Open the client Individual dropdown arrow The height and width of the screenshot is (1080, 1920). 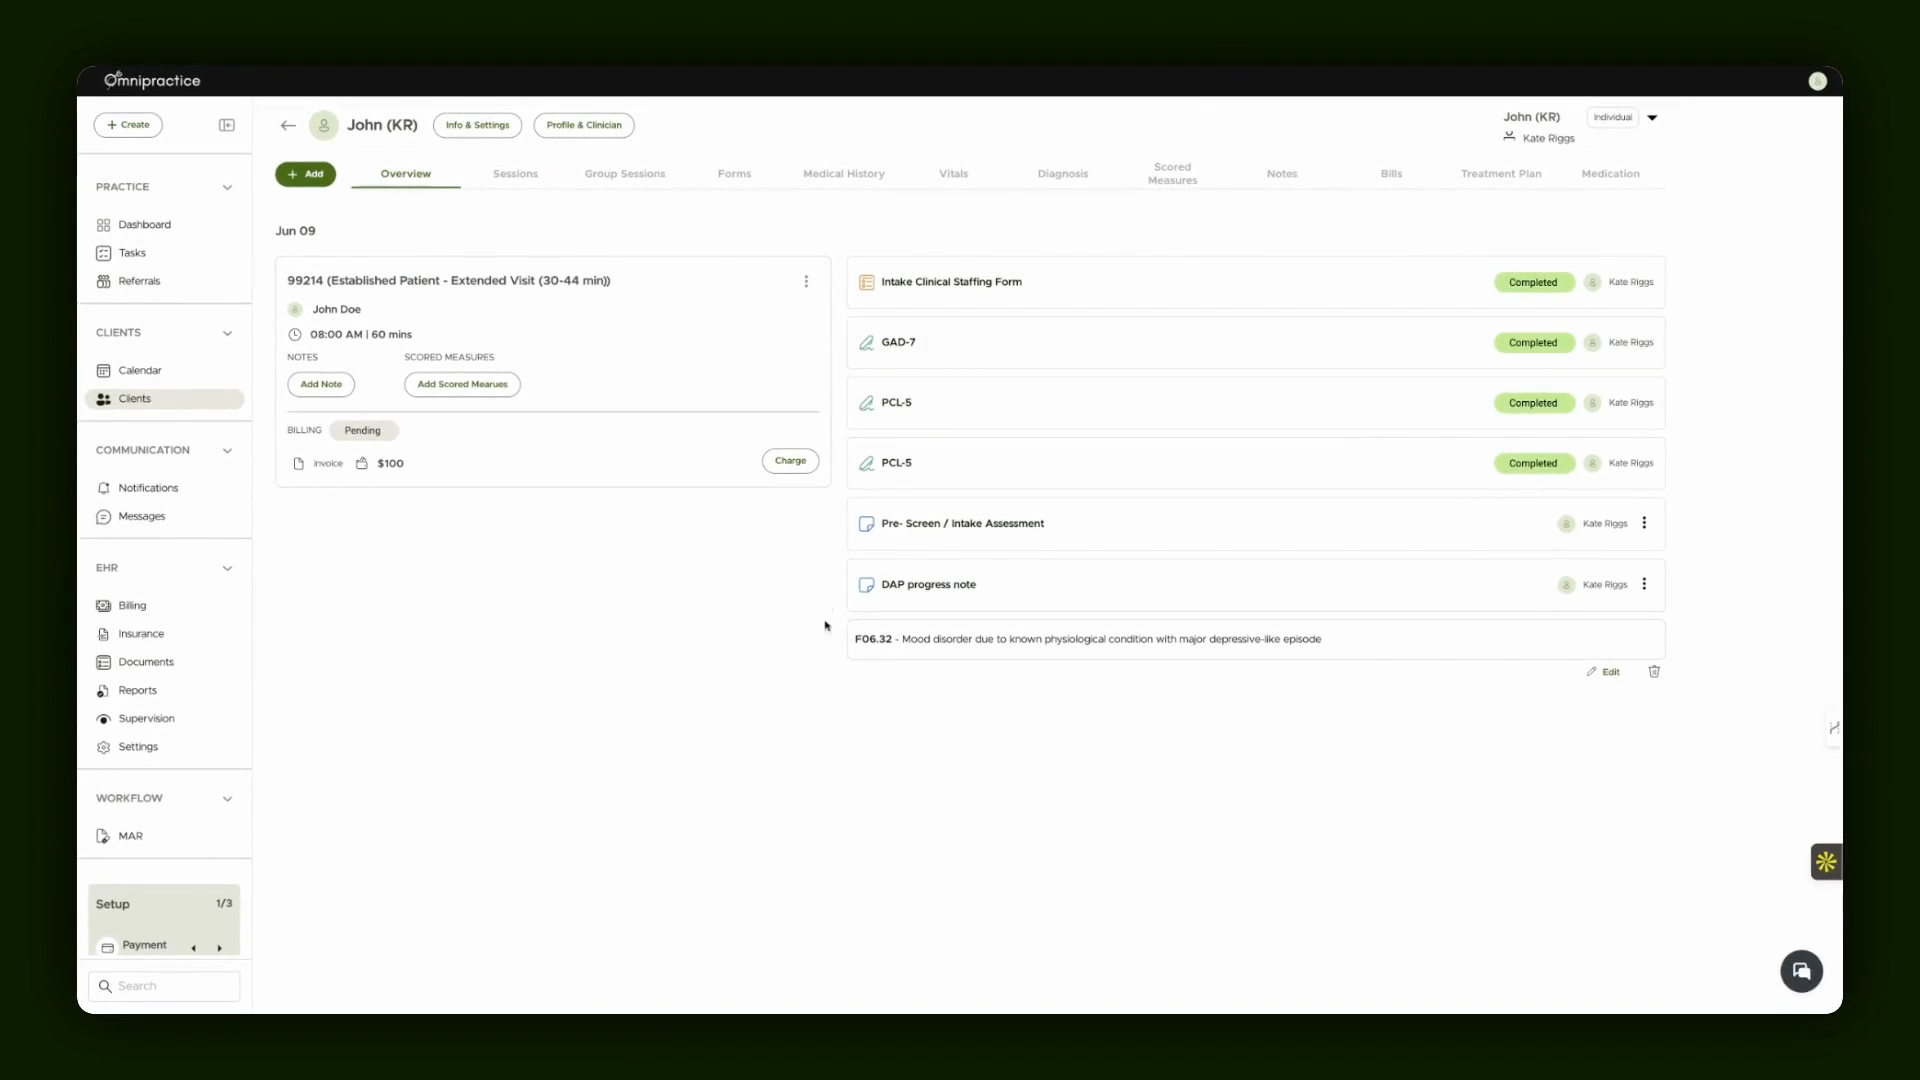tap(1652, 118)
